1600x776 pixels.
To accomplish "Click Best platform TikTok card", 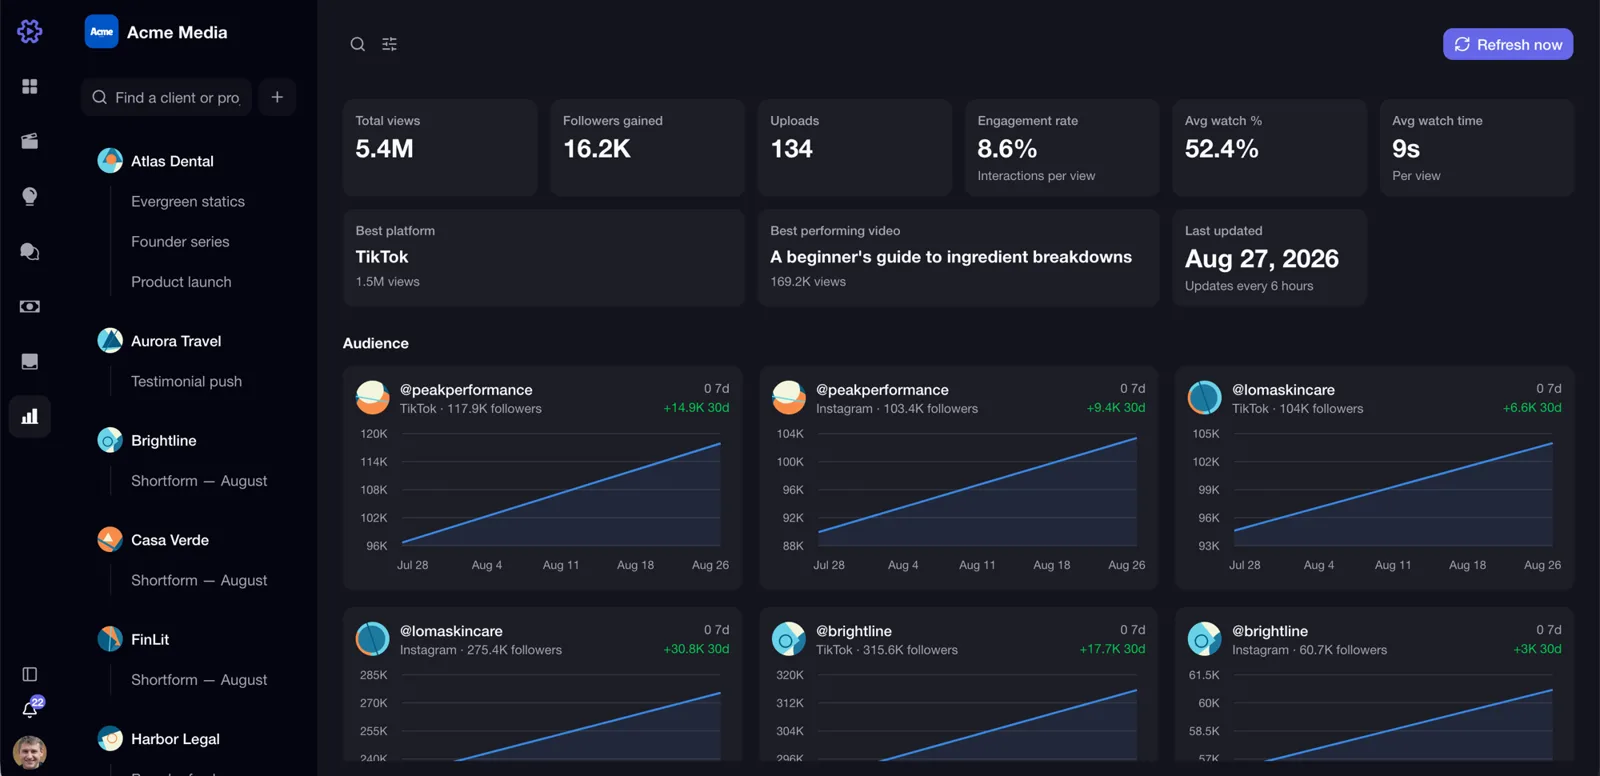I will coord(544,258).
